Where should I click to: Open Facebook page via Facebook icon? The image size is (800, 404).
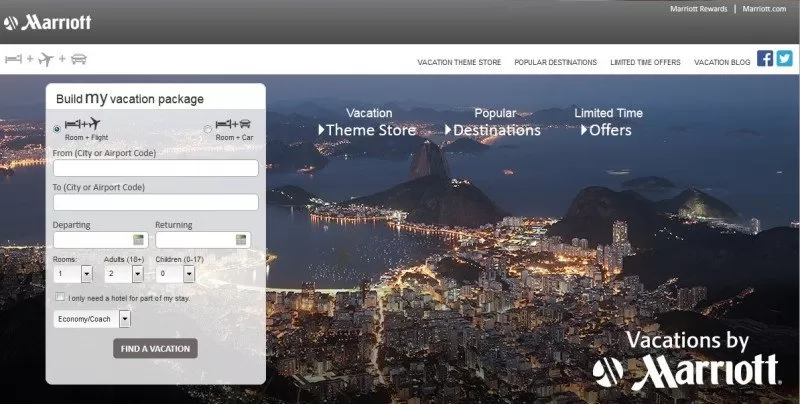pos(765,59)
